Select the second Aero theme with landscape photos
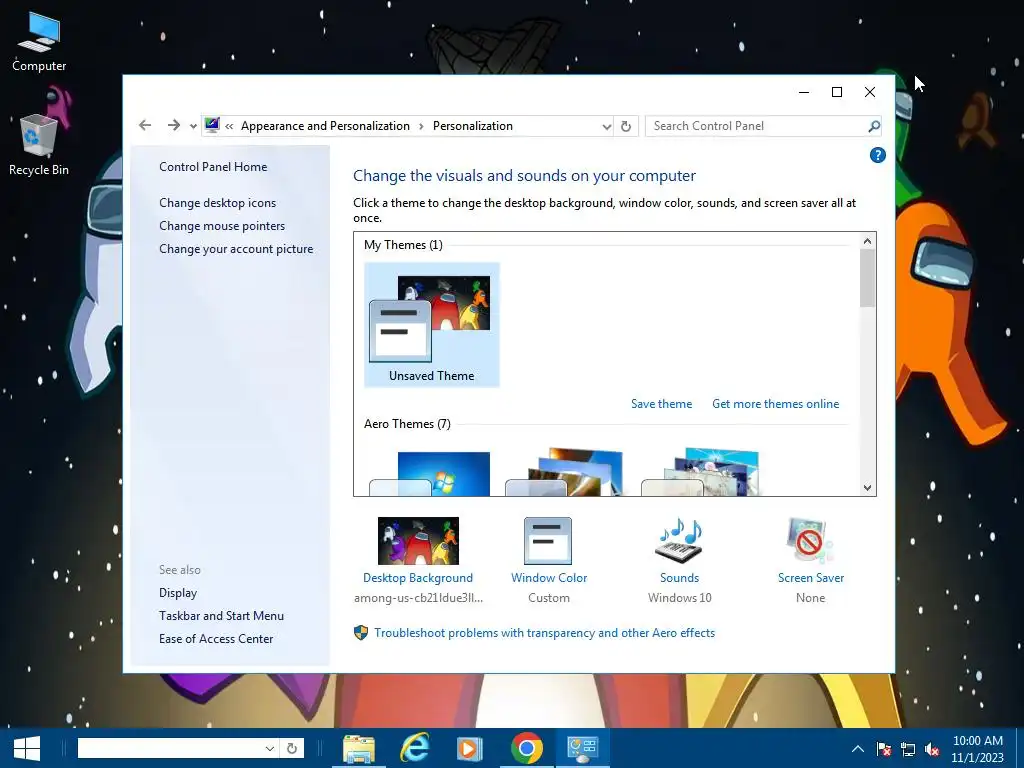The height and width of the screenshot is (768, 1024). click(564, 473)
